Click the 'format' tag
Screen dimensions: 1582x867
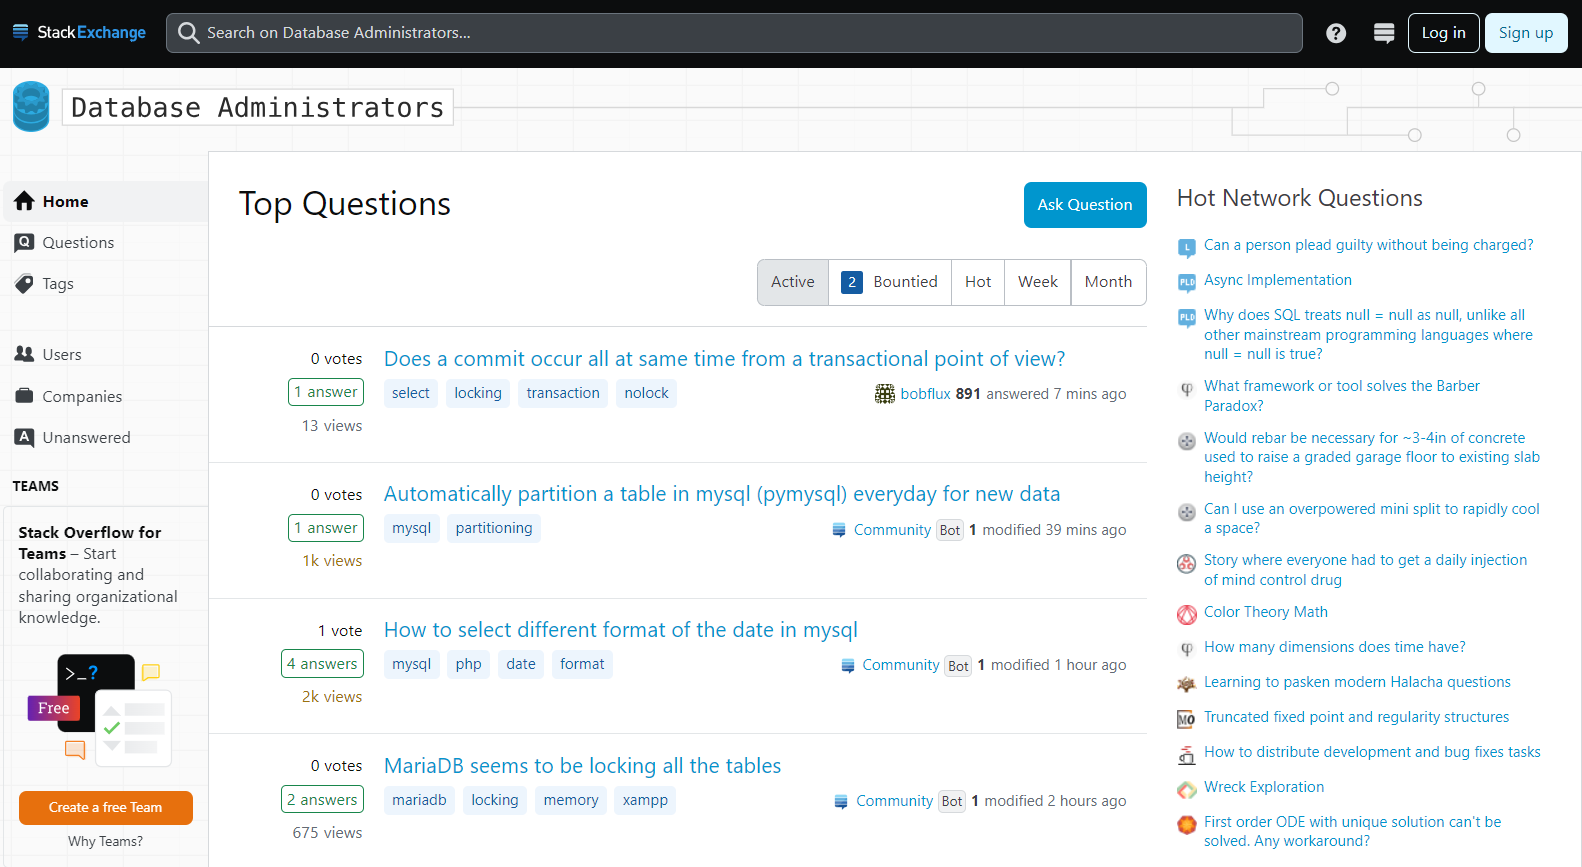click(x=582, y=664)
